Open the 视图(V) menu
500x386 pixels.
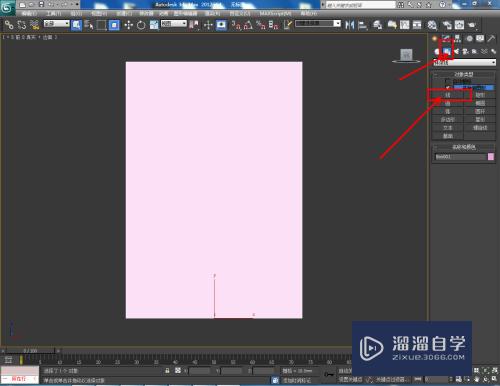(99, 13)
